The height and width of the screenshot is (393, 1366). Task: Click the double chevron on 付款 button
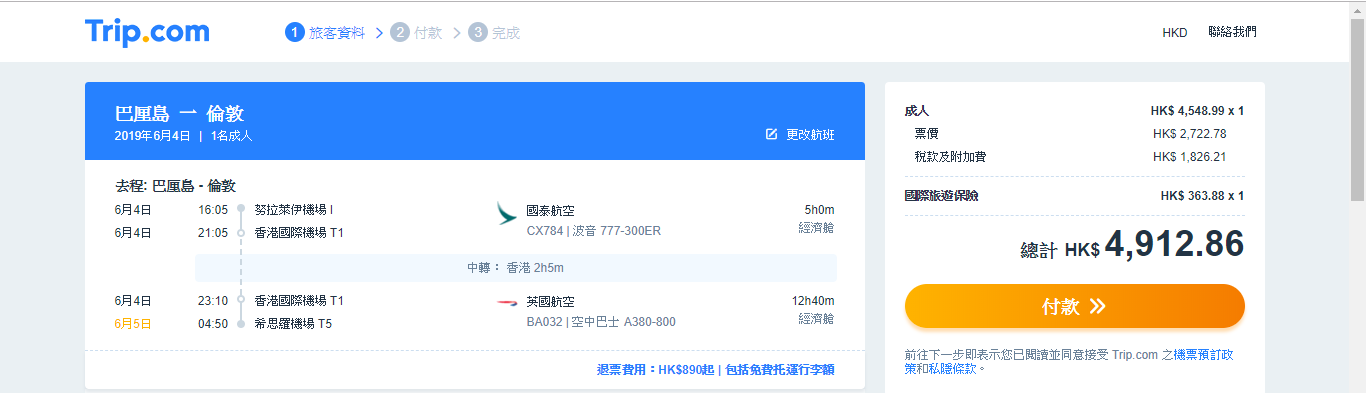pos(1098,306)
